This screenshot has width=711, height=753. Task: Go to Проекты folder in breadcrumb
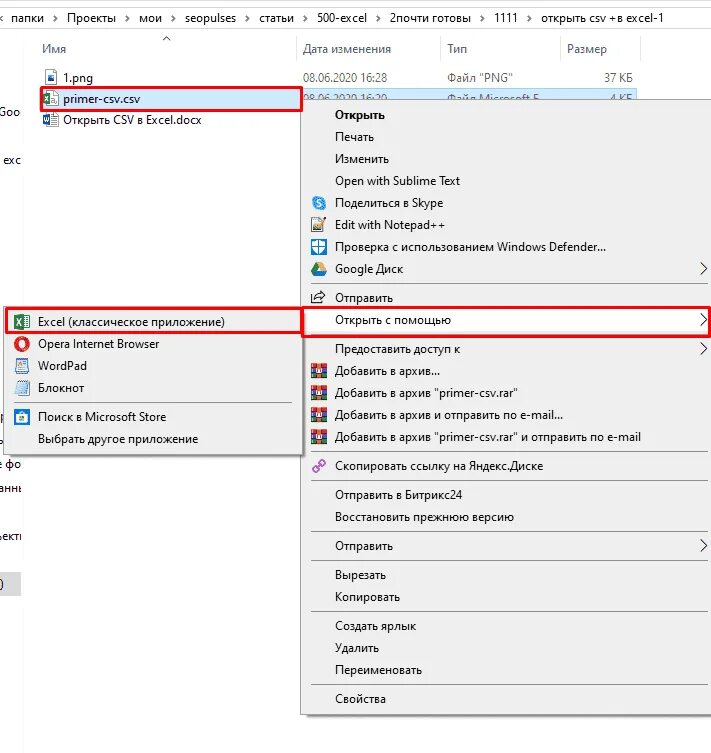click(91, 18)
